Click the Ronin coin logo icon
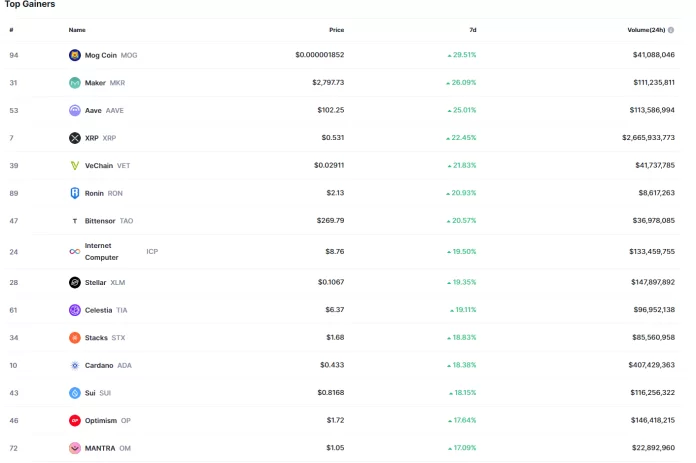The height and width of the screenshot is (463, 696). click(x=75, y=193)
